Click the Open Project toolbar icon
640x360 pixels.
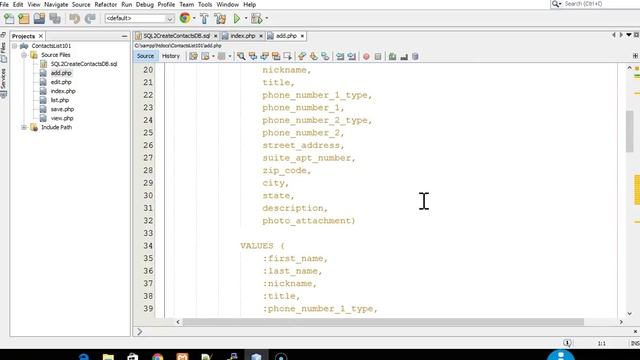click(39, 18)
